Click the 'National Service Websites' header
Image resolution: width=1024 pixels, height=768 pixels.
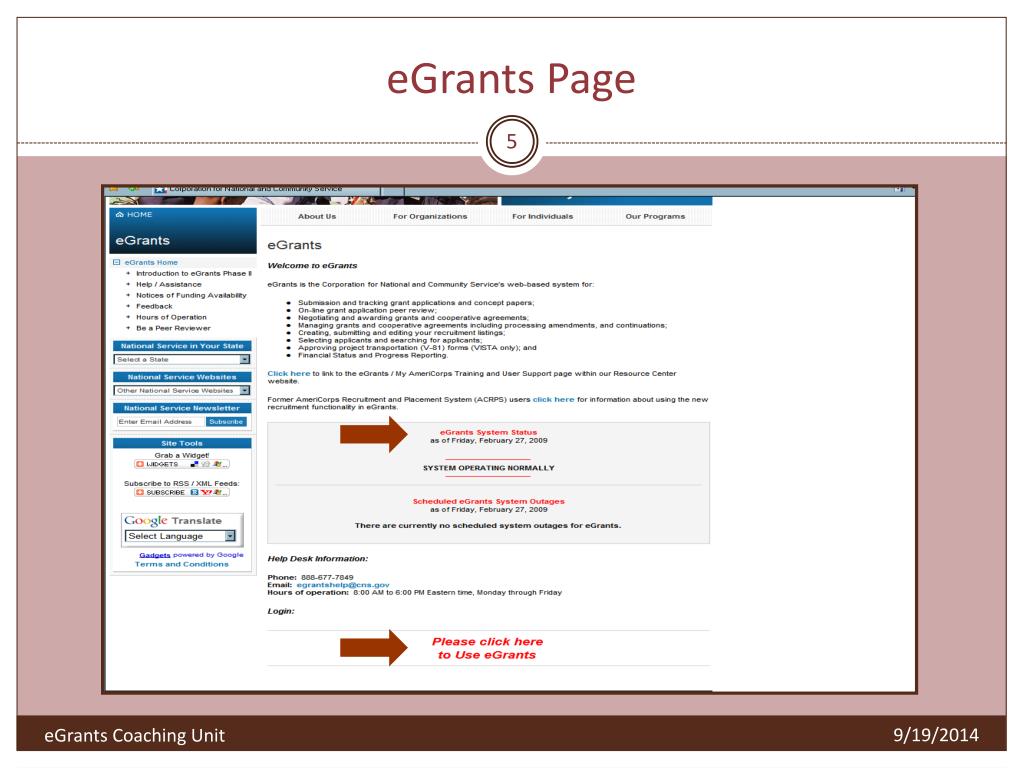(182, 377)
